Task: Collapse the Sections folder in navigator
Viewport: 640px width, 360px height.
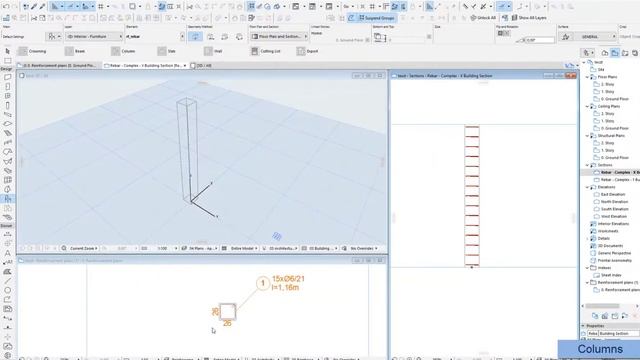Action: coord(587,165)
